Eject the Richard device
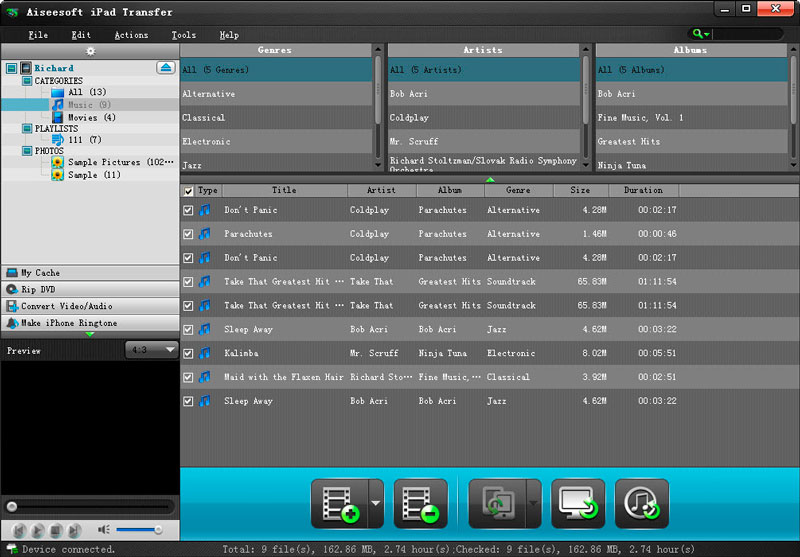 point(166,68)
